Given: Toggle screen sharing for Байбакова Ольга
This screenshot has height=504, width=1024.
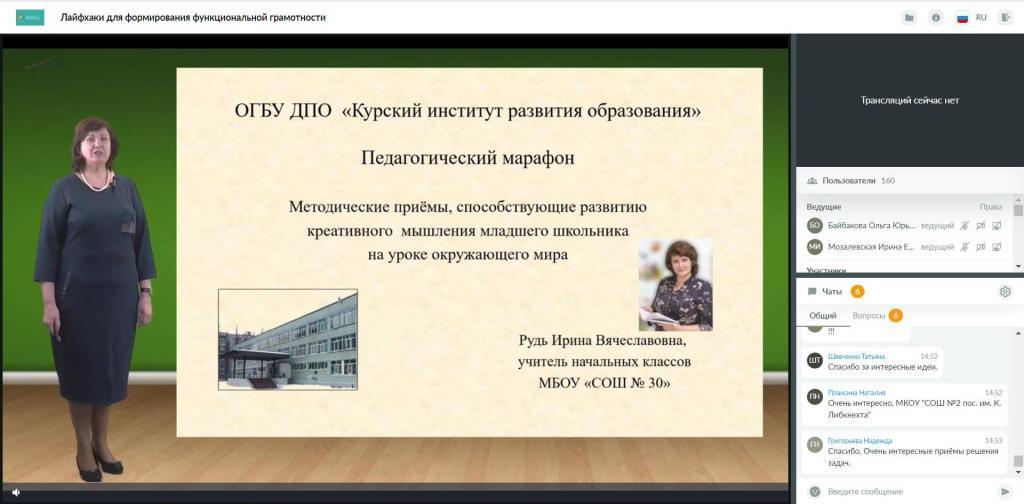Looking at the screenshot, I should point(997,226).
